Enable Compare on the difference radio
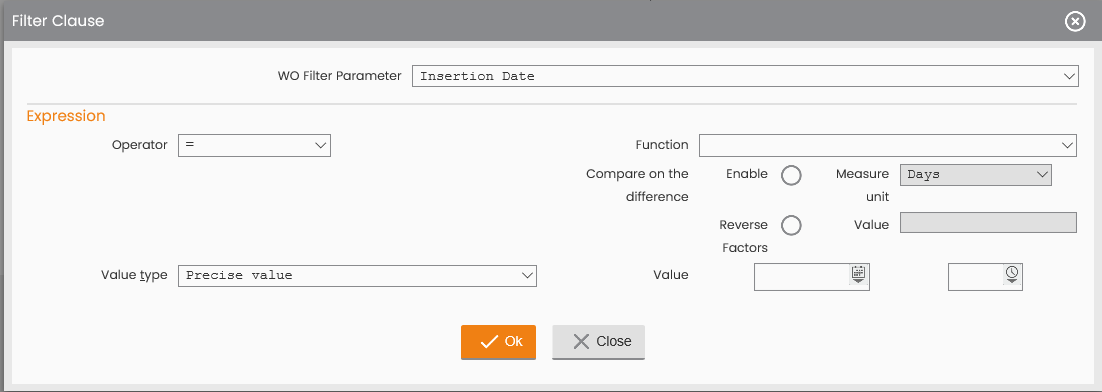 point(791,175)
